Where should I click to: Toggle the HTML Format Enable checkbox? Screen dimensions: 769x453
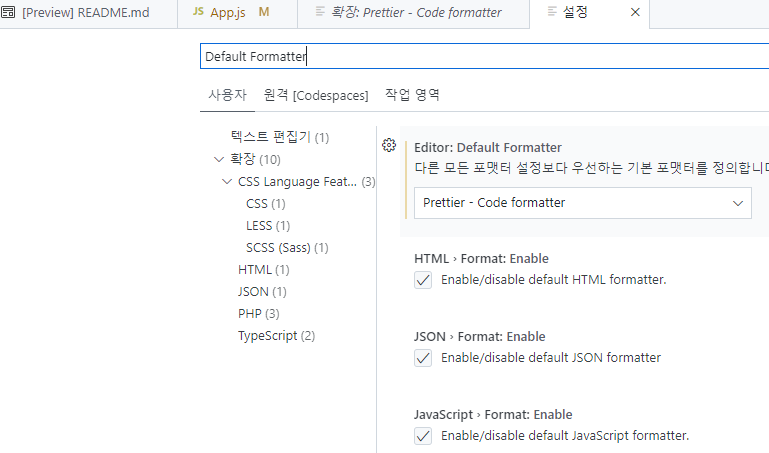423,280
